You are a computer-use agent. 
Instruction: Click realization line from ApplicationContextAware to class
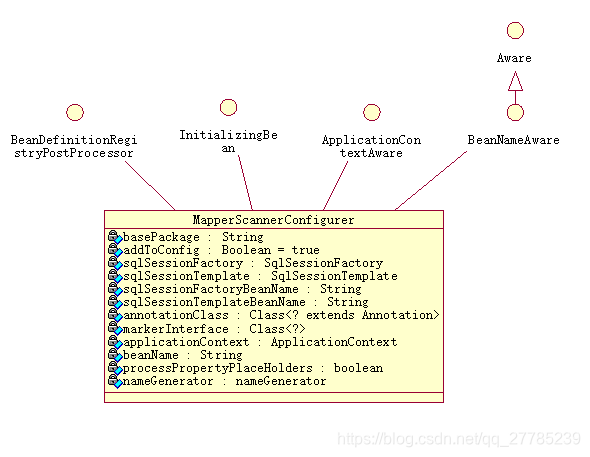point(336,185)
